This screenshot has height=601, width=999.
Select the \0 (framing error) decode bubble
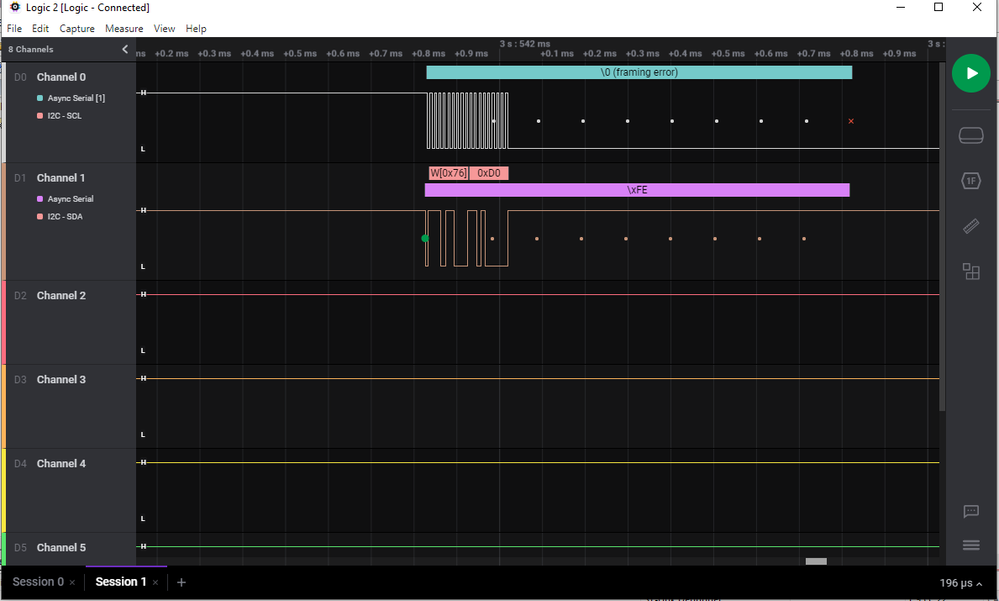coord(639,73)
